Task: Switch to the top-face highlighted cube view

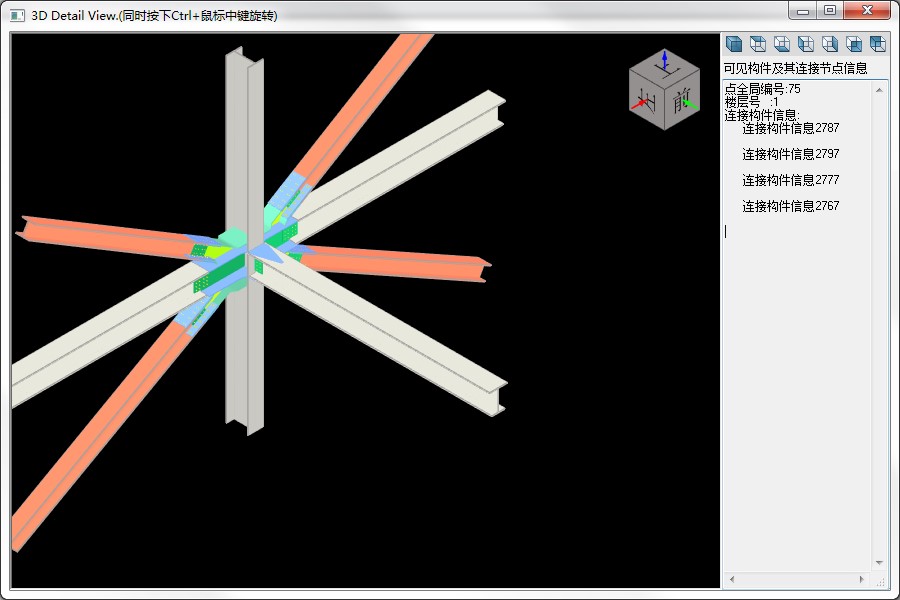Action: click(x=758, y=44)
